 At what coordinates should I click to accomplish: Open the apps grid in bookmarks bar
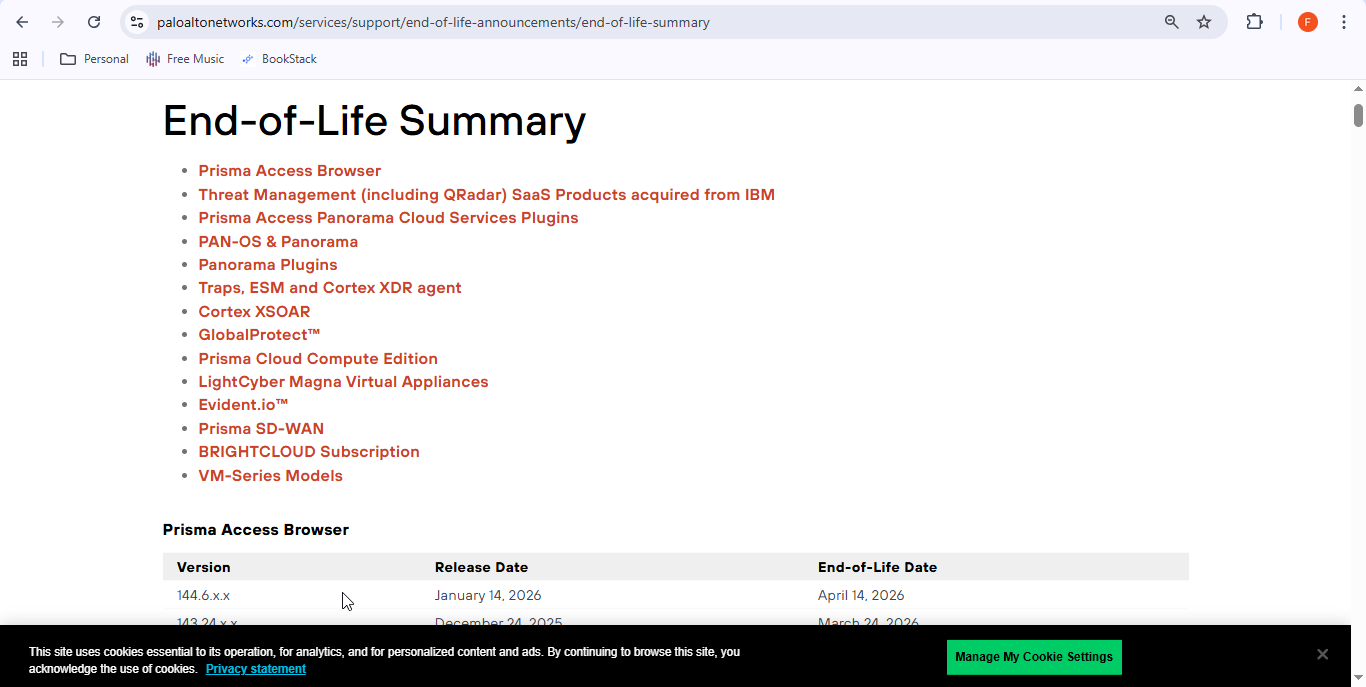tap(20, 59)
